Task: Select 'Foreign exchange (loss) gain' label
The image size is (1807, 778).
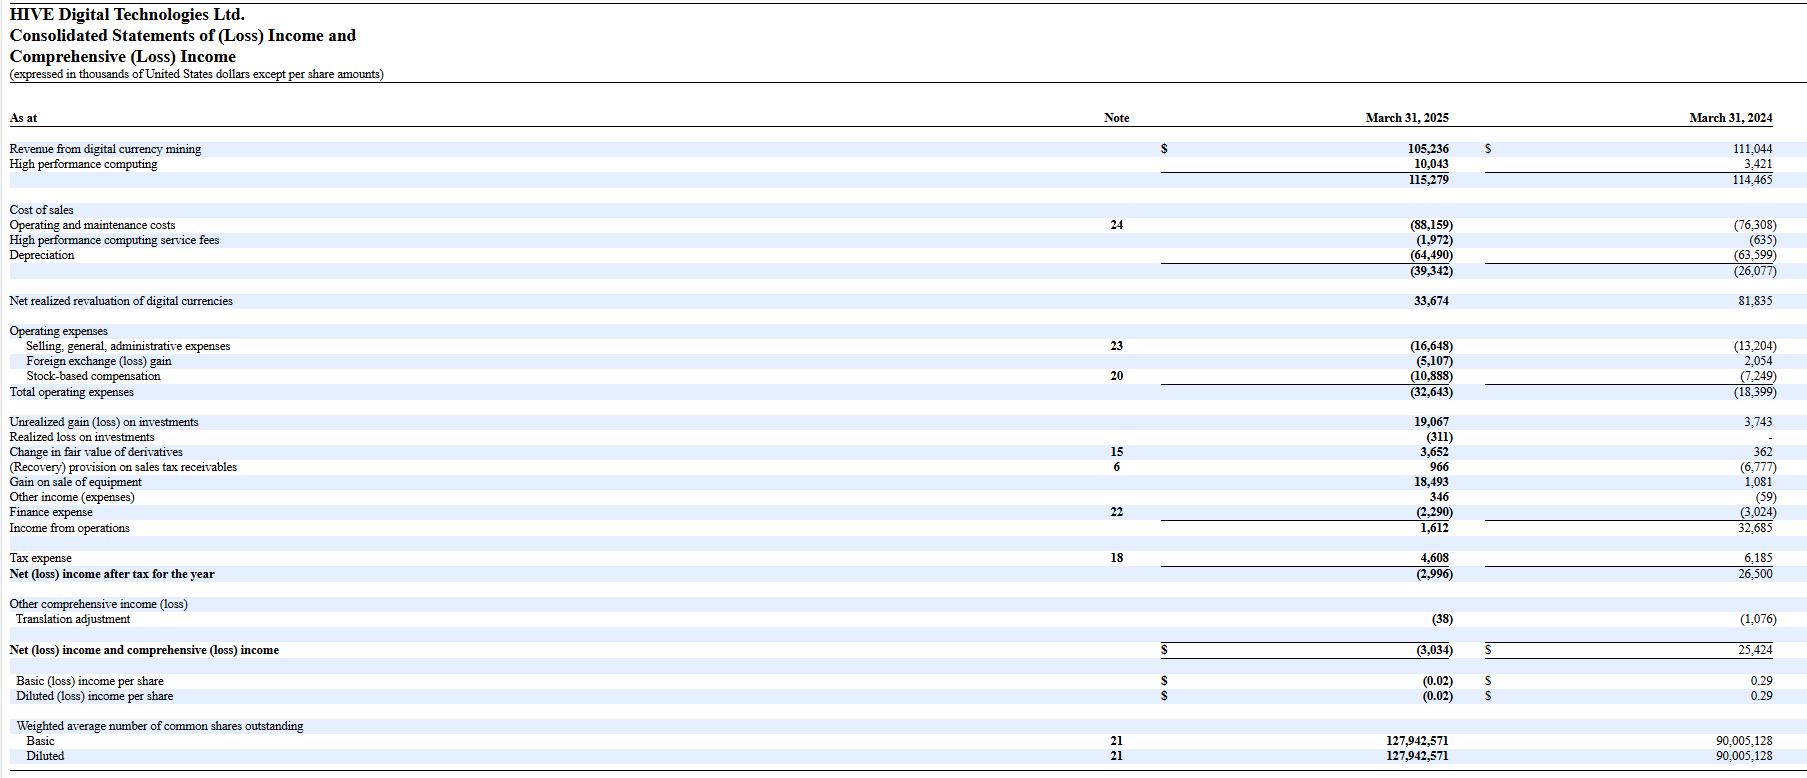Action: pyautogui.click(x=98, y=361)
